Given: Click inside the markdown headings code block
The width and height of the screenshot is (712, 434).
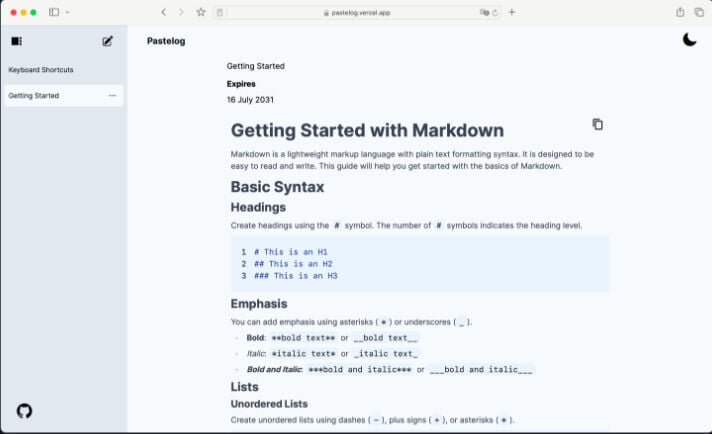Looking at the screenshot, I should (x=420, y=264).
